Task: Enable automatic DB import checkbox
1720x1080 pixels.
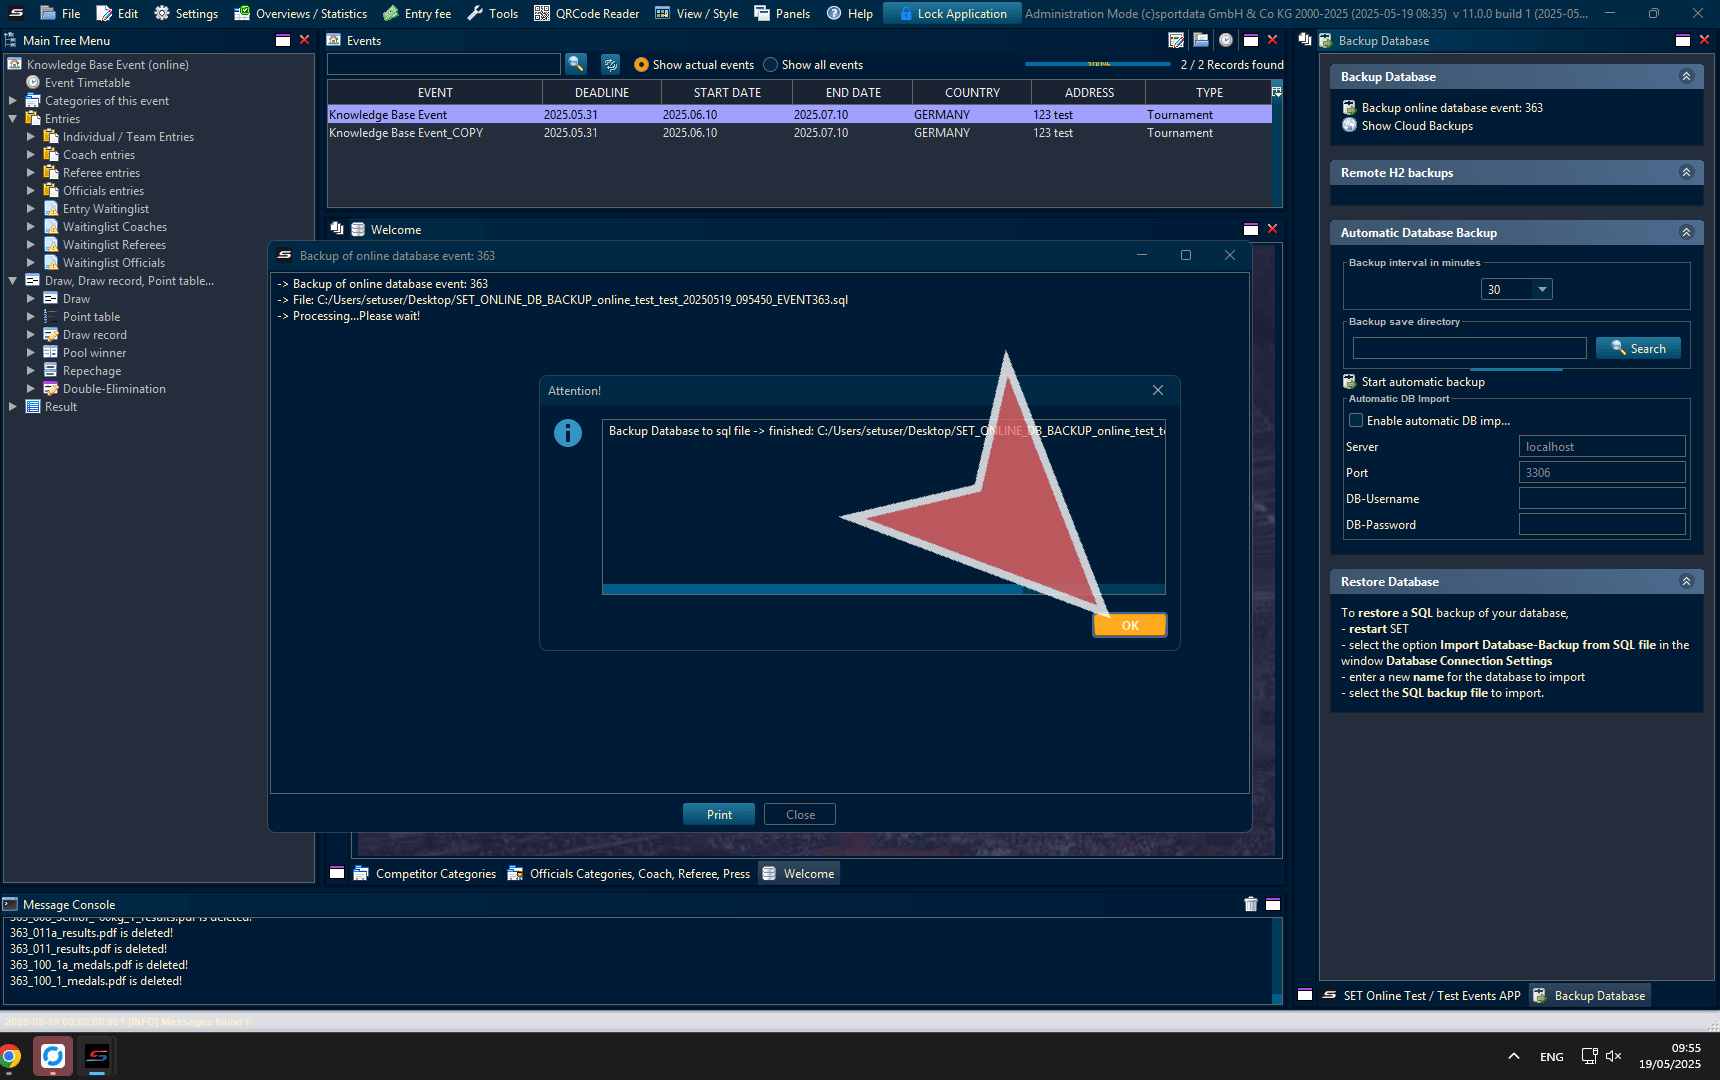Action: (x=1356, y=421)
